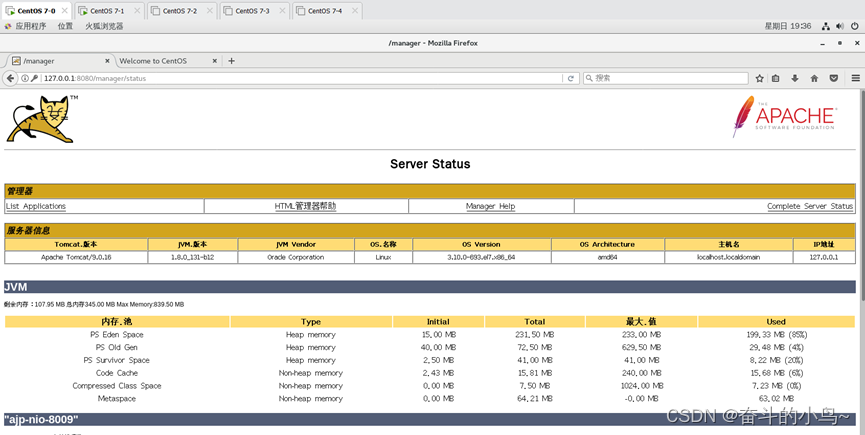This screenshot has height=435, width=865.
Task: Go to the Firefox home page icon
Action: point(814,78)
